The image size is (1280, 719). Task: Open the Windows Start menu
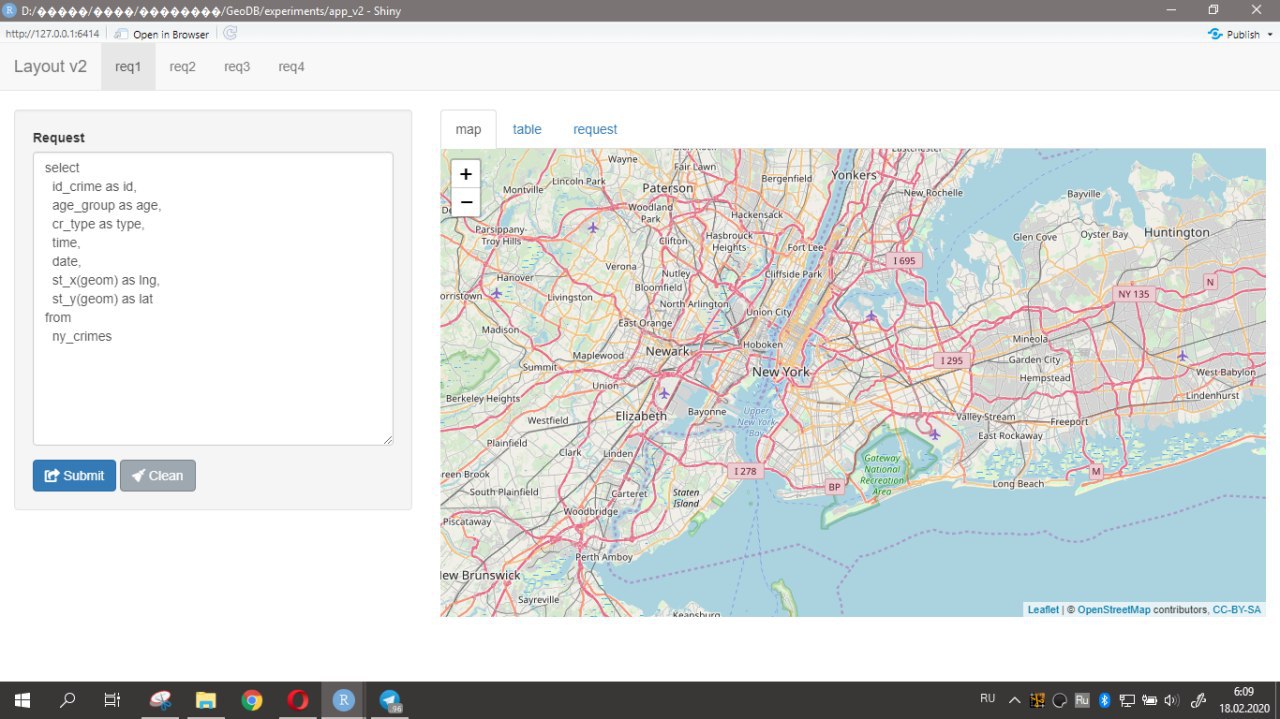(22, 700)
